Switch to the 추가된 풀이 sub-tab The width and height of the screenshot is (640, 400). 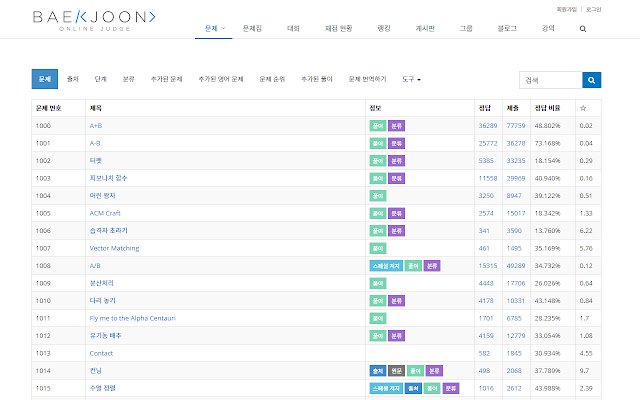pyautogui.click(x=317, y=79)
